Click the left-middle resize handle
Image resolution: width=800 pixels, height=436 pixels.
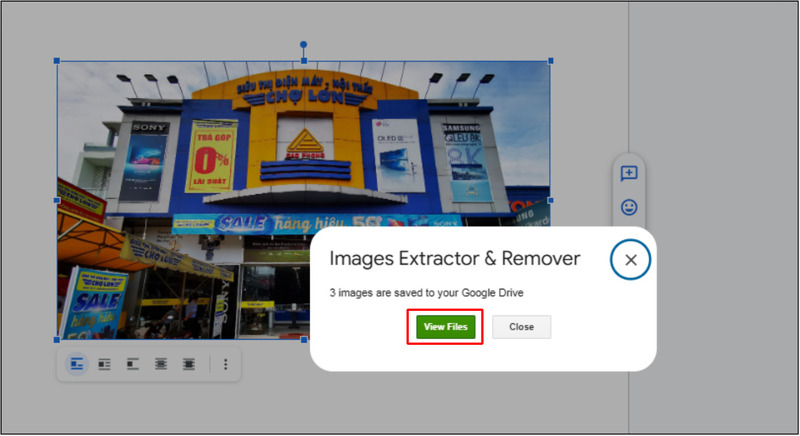point(57,200)
